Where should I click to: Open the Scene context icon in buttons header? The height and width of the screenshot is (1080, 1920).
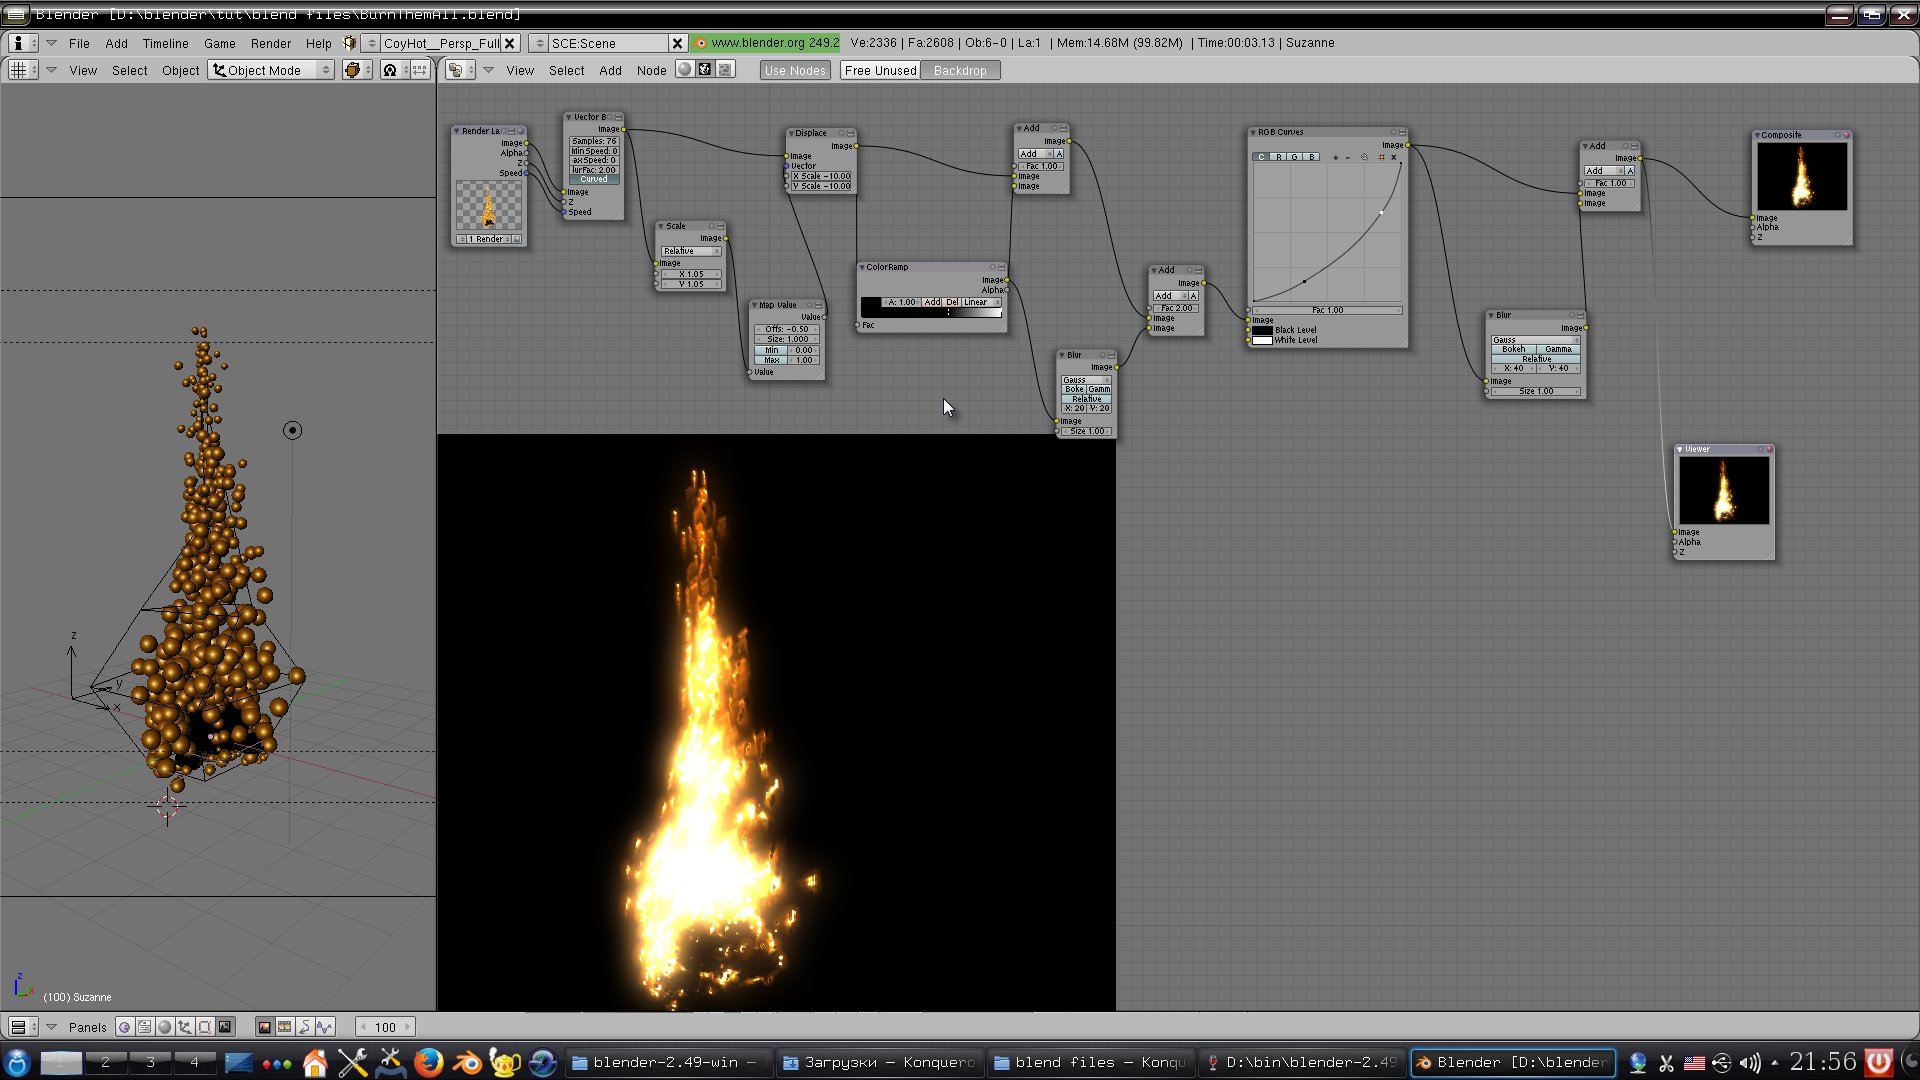pyautogui.click(x=225, y=1027)
